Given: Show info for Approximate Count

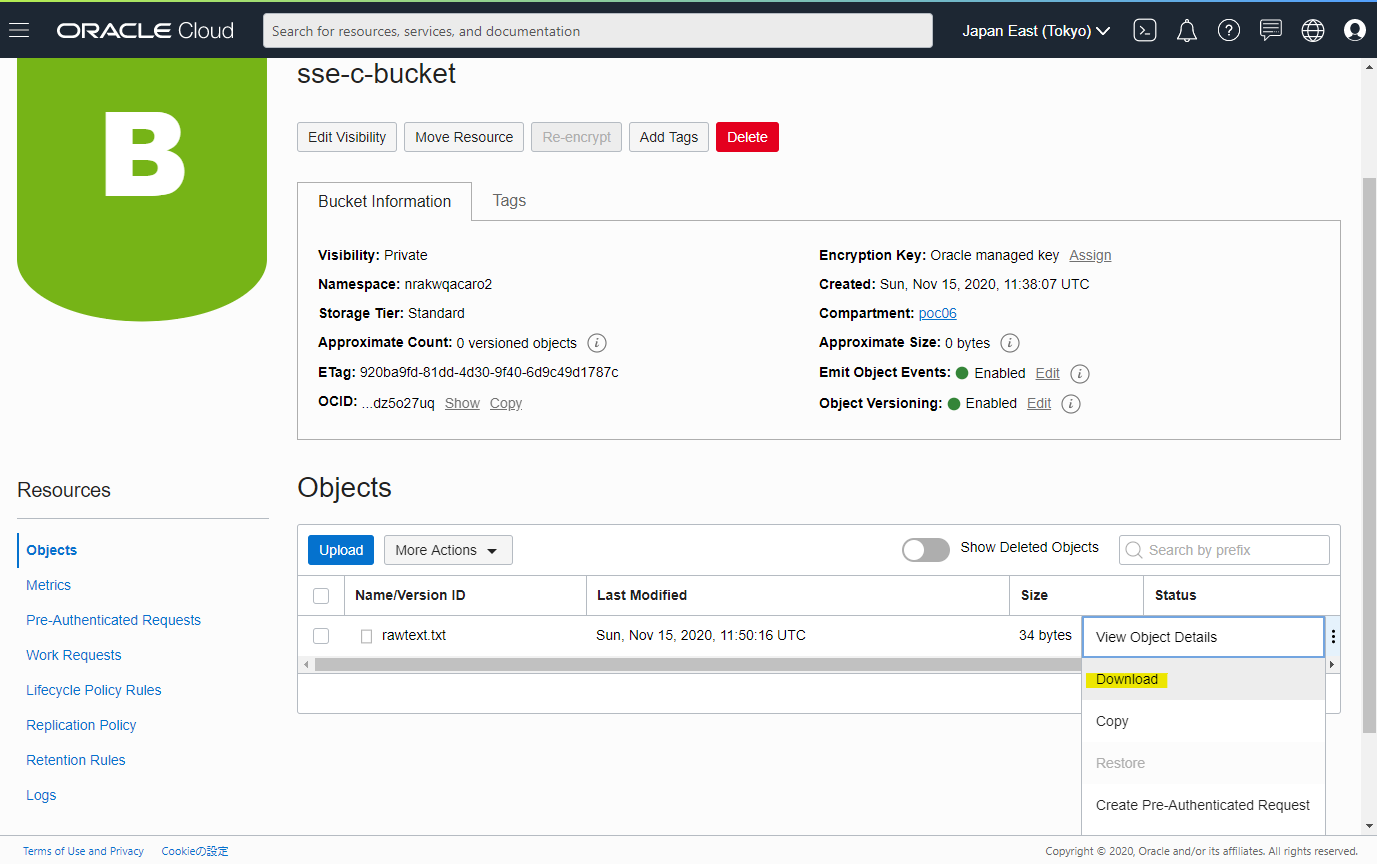Looking at the screenshot, I should [597, 343].
